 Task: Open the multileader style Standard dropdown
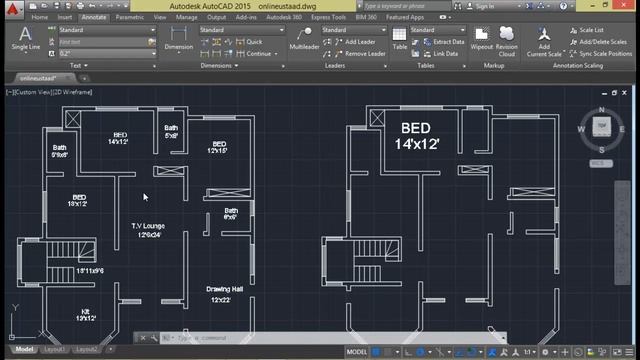pyautogui.click(x=354, y=30)
